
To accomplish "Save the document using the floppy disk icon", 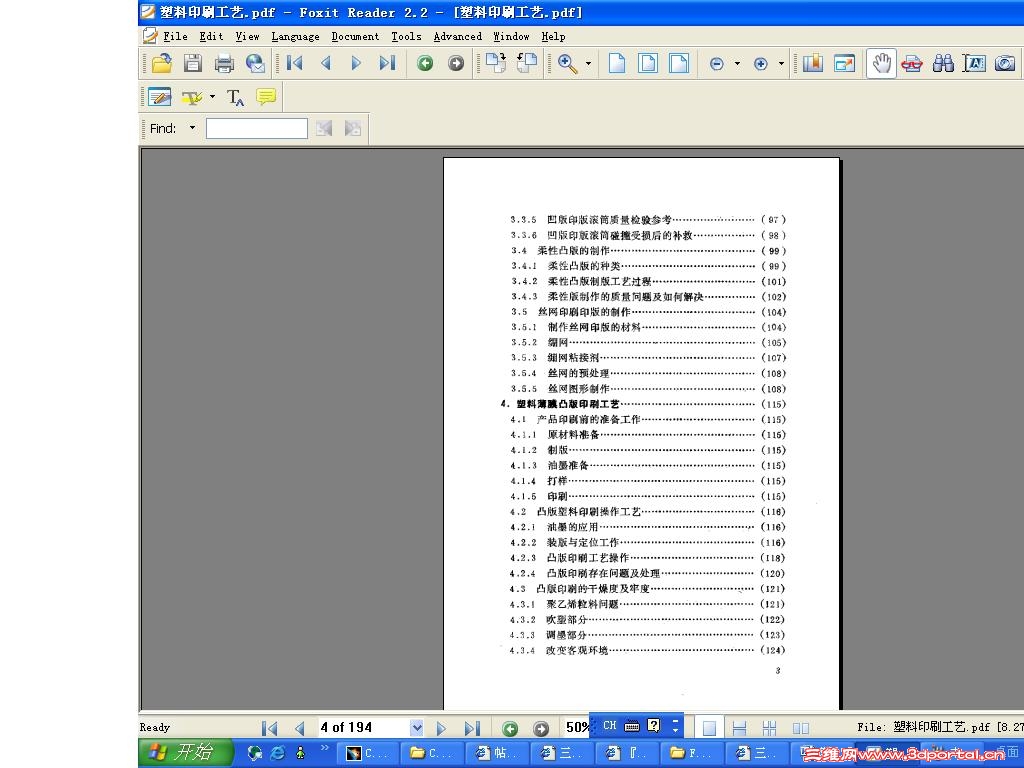I will click(193, 63).
